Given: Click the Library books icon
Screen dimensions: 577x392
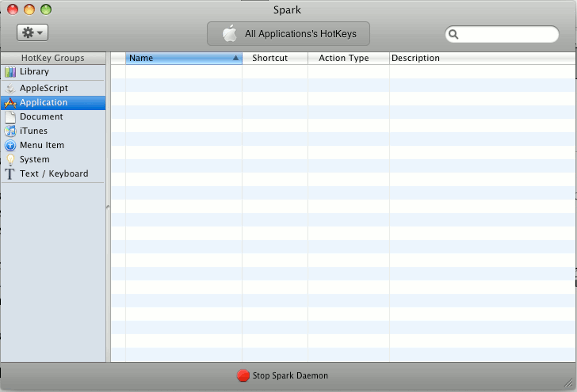Looking at the screenshot, I should point(10,72).
